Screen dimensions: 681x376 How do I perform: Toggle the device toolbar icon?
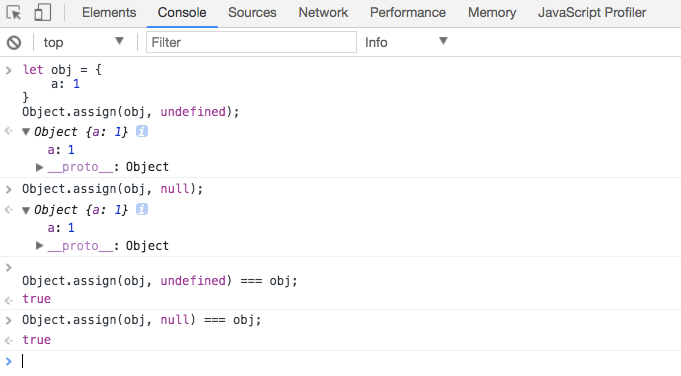click(43, 13)
